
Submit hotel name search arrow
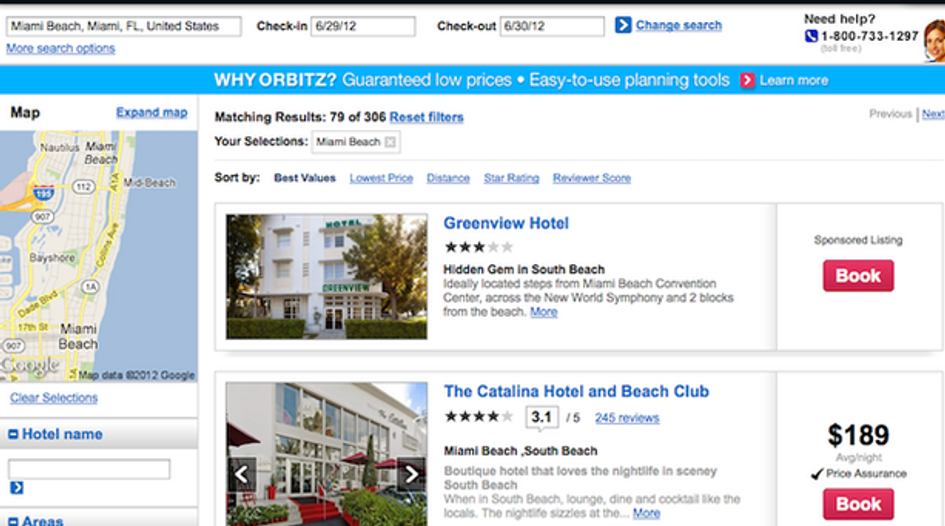coord(17,487)
